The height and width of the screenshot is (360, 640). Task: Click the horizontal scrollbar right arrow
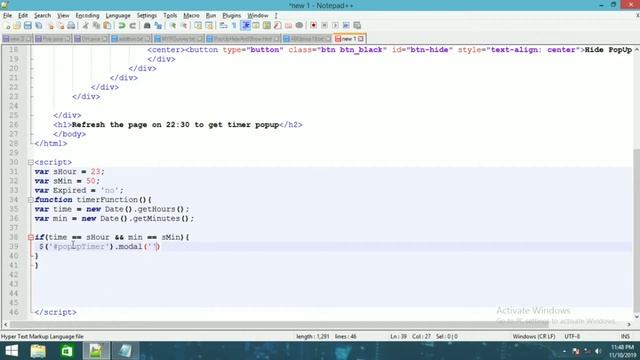coord(629,324)
